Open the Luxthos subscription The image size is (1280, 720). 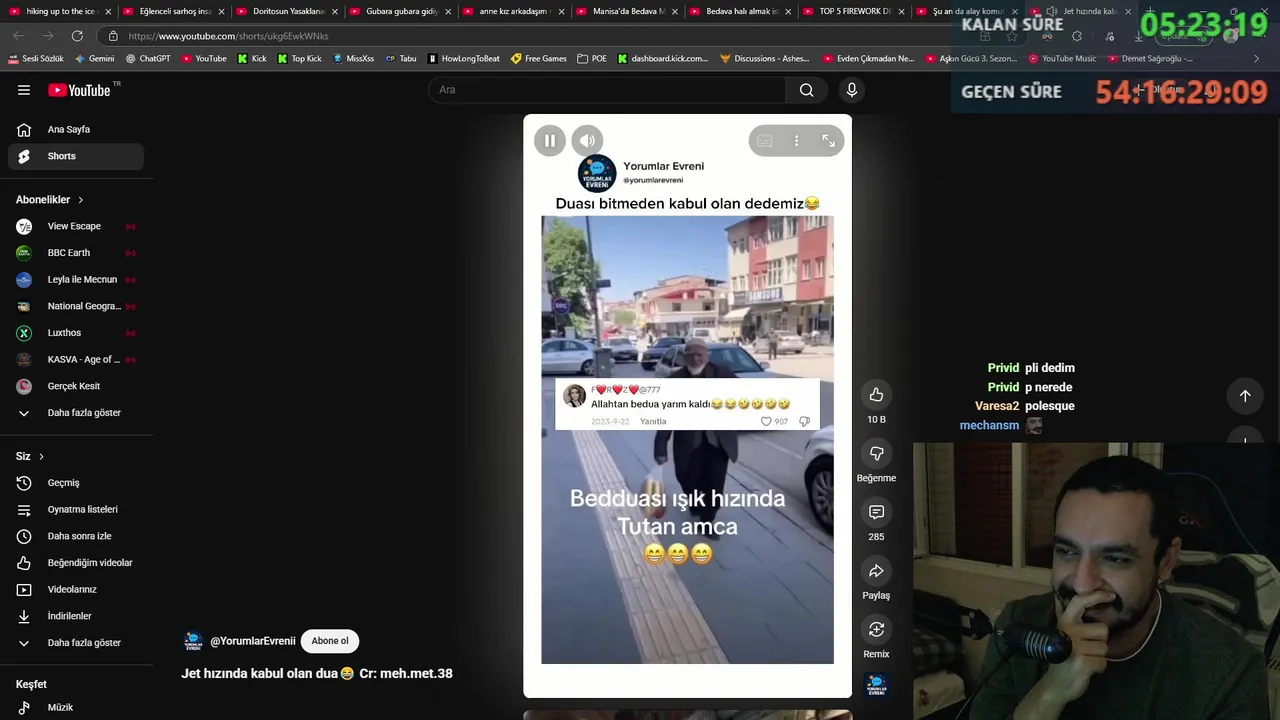click(76, 333)
